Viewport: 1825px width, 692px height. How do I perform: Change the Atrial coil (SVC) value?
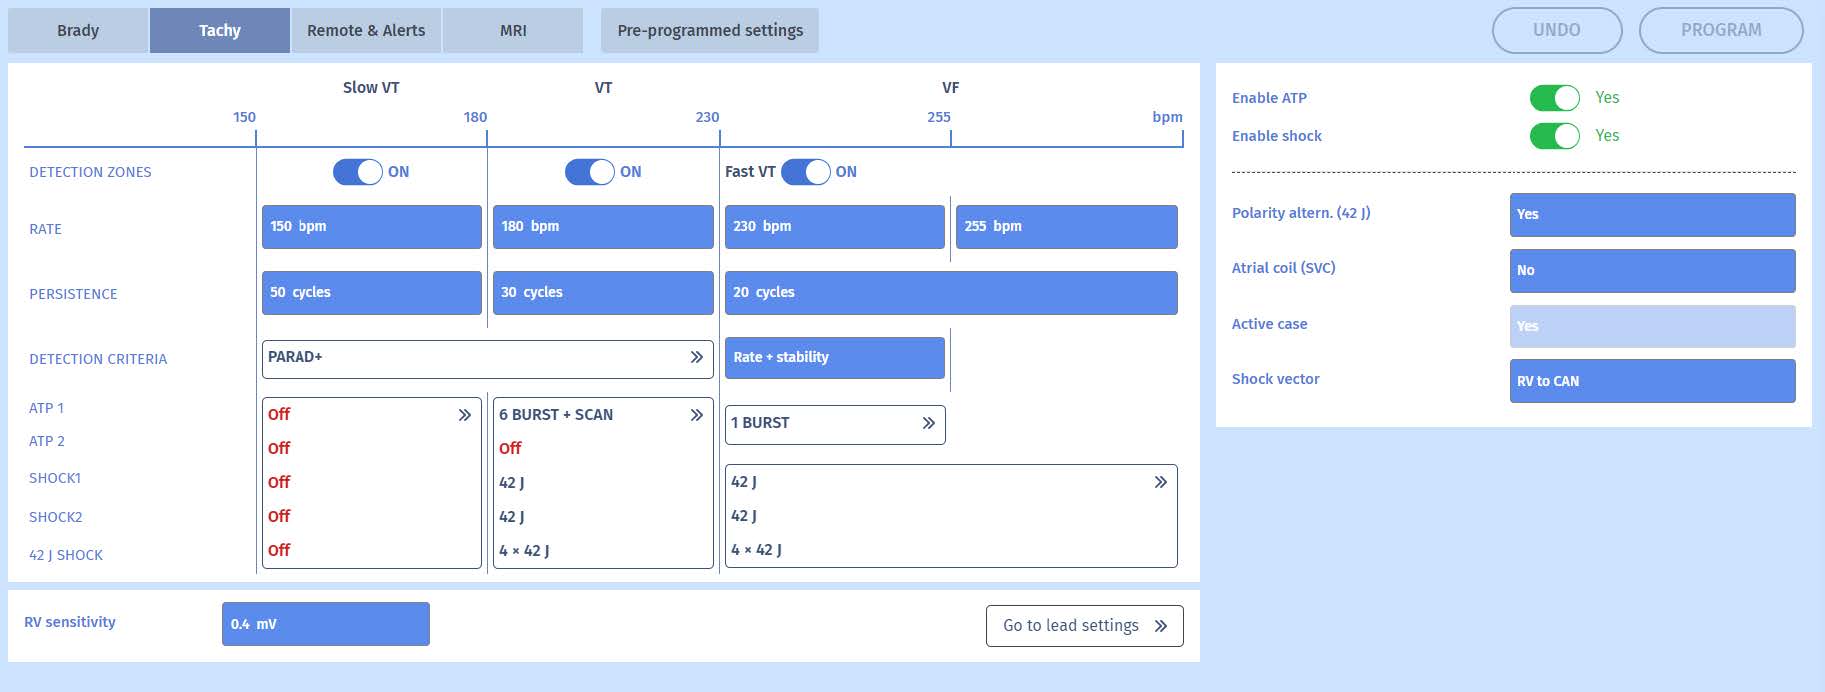pos(1652,270)
